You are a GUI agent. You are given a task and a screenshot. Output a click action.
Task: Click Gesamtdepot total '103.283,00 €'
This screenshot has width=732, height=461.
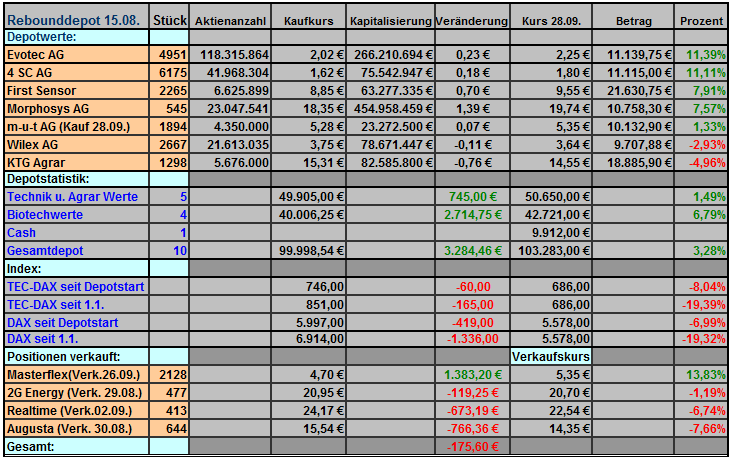[x=554, y=251]
